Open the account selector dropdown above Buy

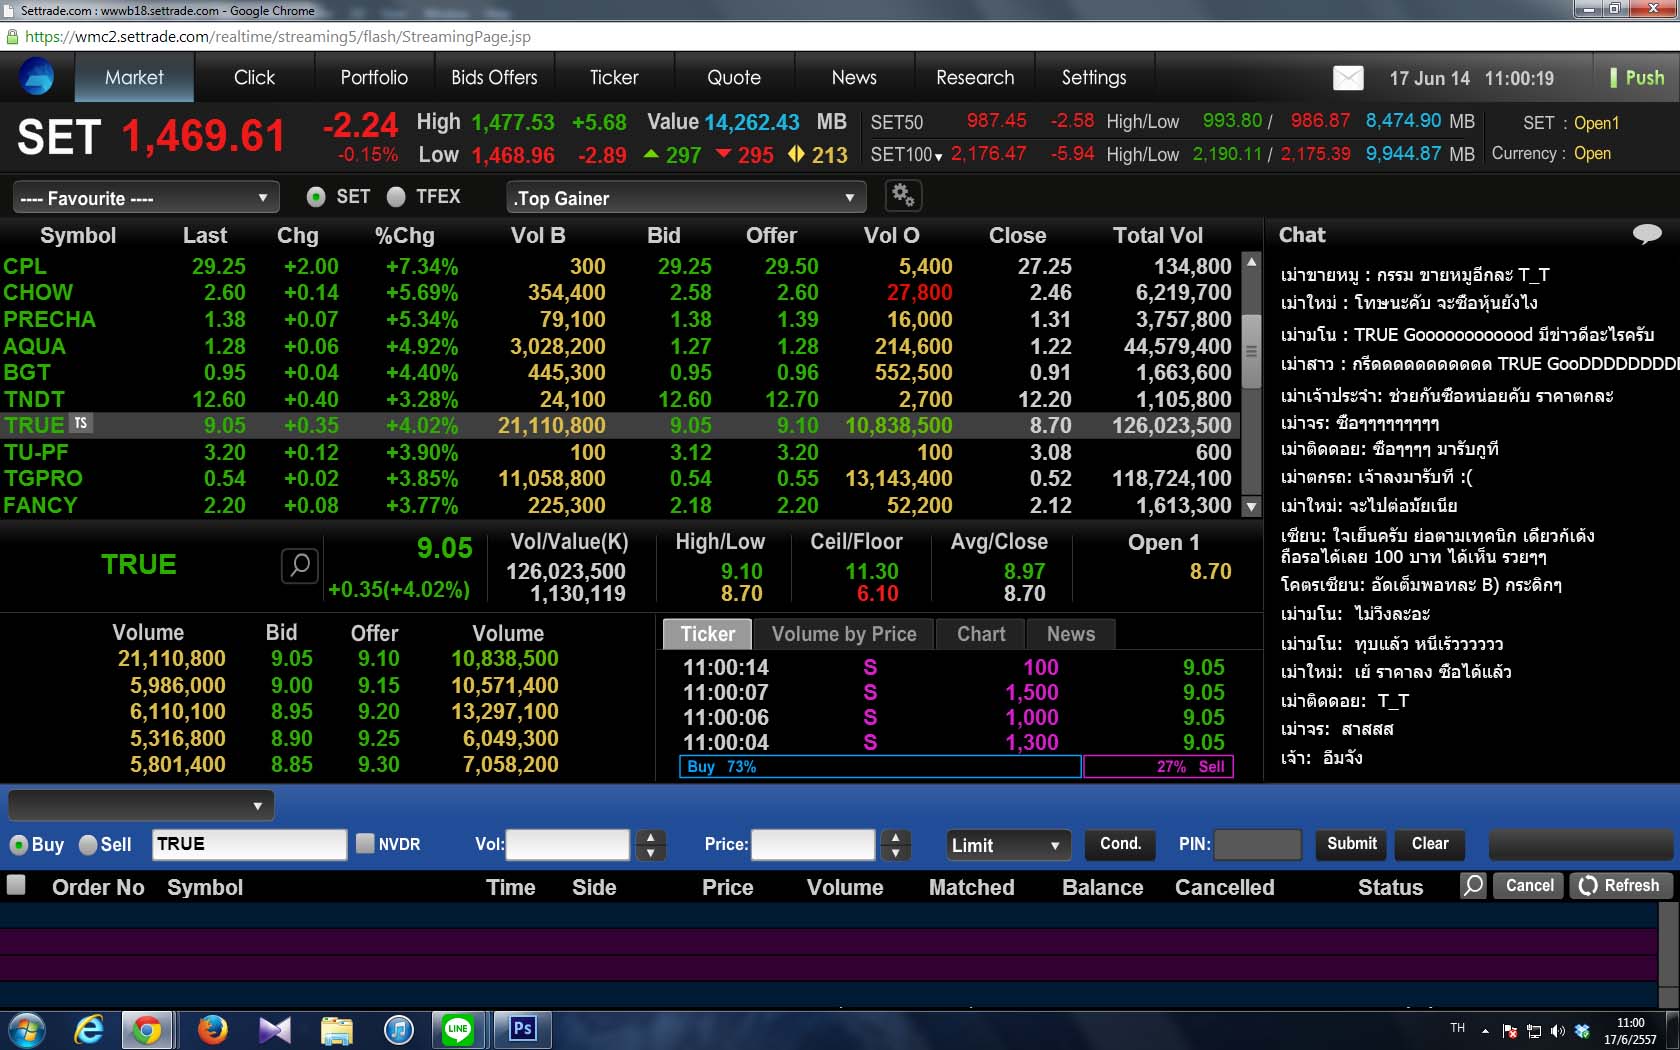(141, 805)
